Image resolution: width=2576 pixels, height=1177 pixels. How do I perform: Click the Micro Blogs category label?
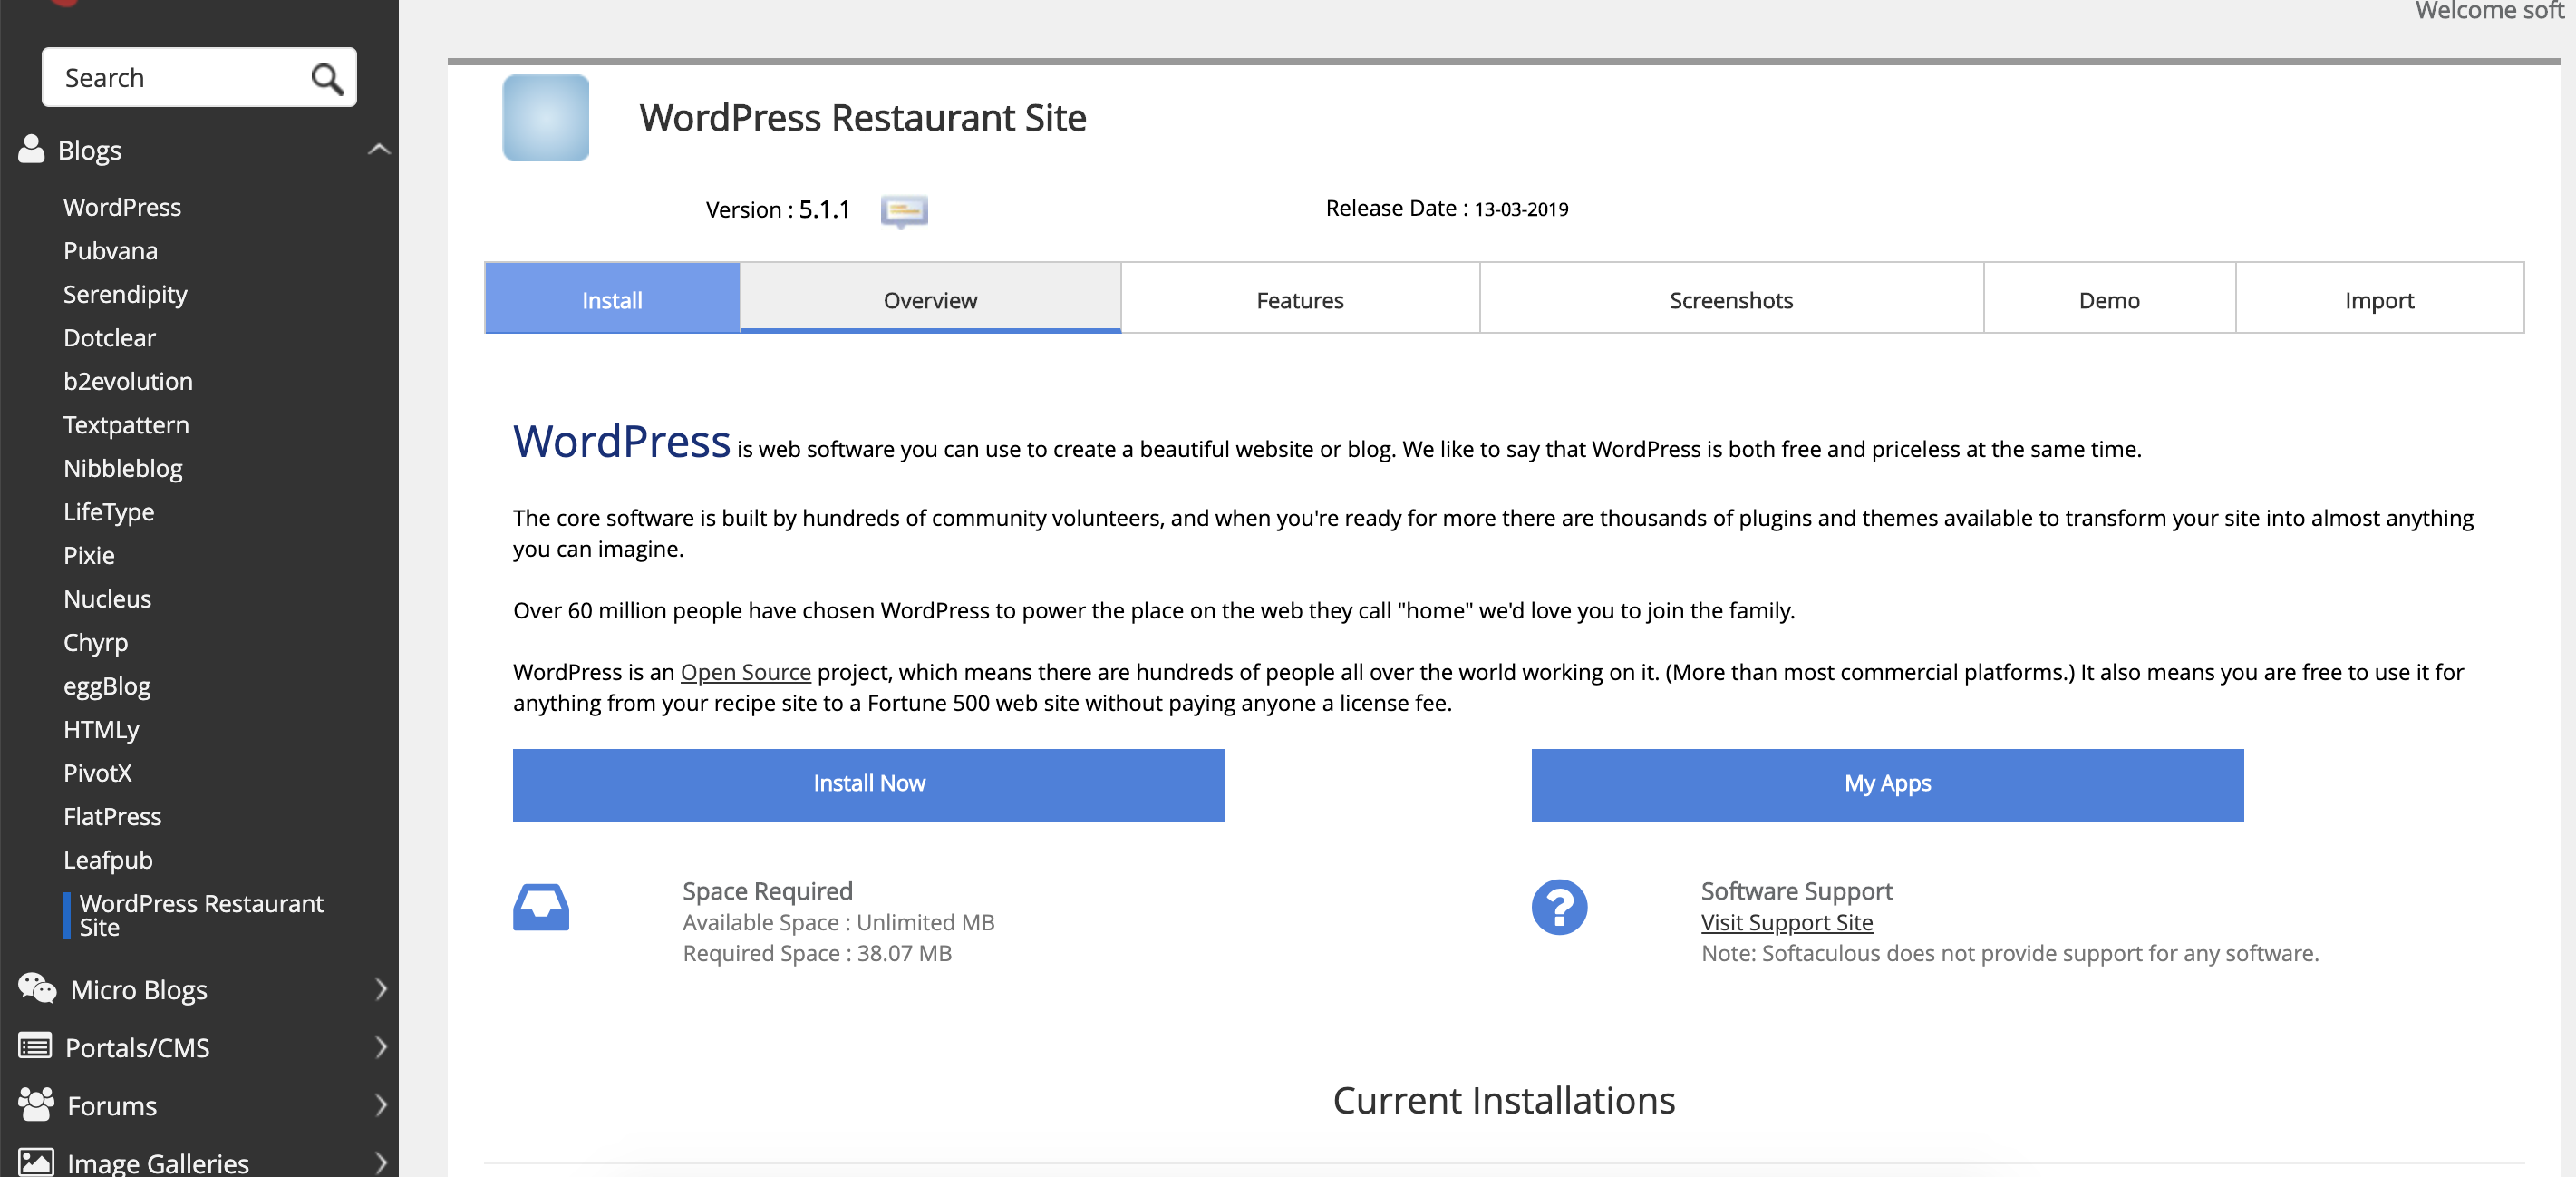(139, 989)
